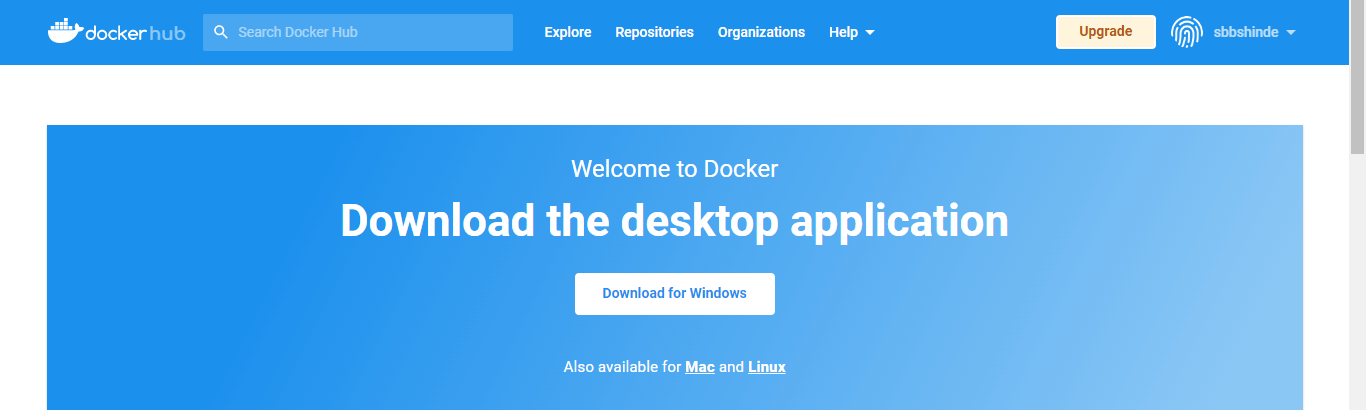Screen dimensions: 1366x410
Task: Click the Download the desktop application heading
Action: 675,220
